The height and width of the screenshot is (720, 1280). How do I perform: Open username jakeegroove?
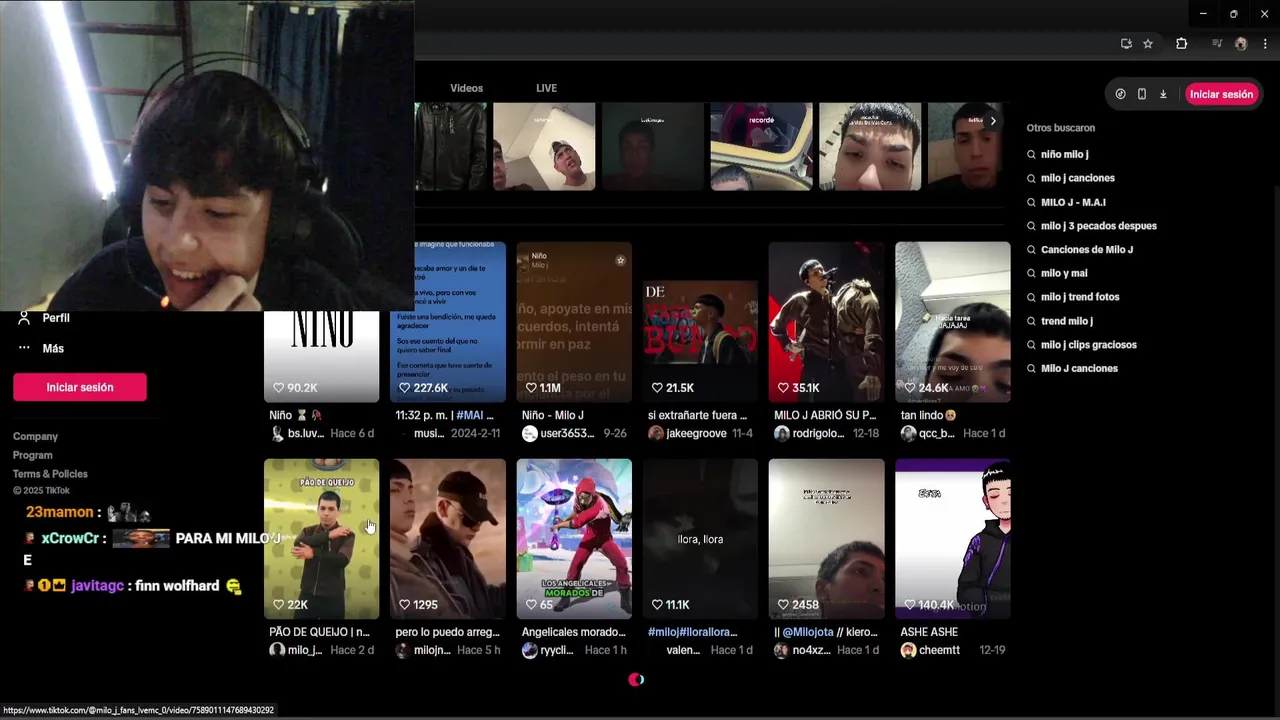(696, 433)
